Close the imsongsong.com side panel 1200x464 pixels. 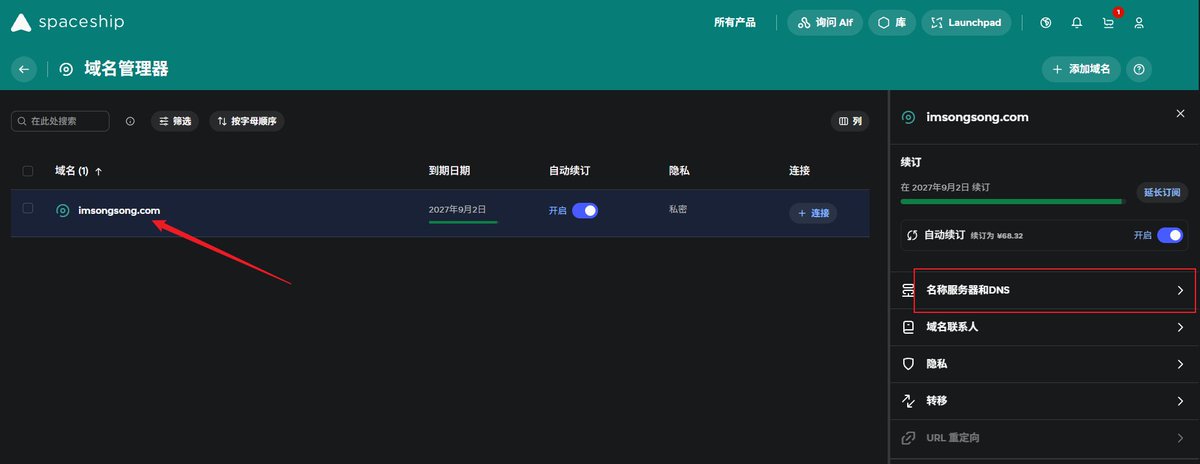coord(1180,115)
